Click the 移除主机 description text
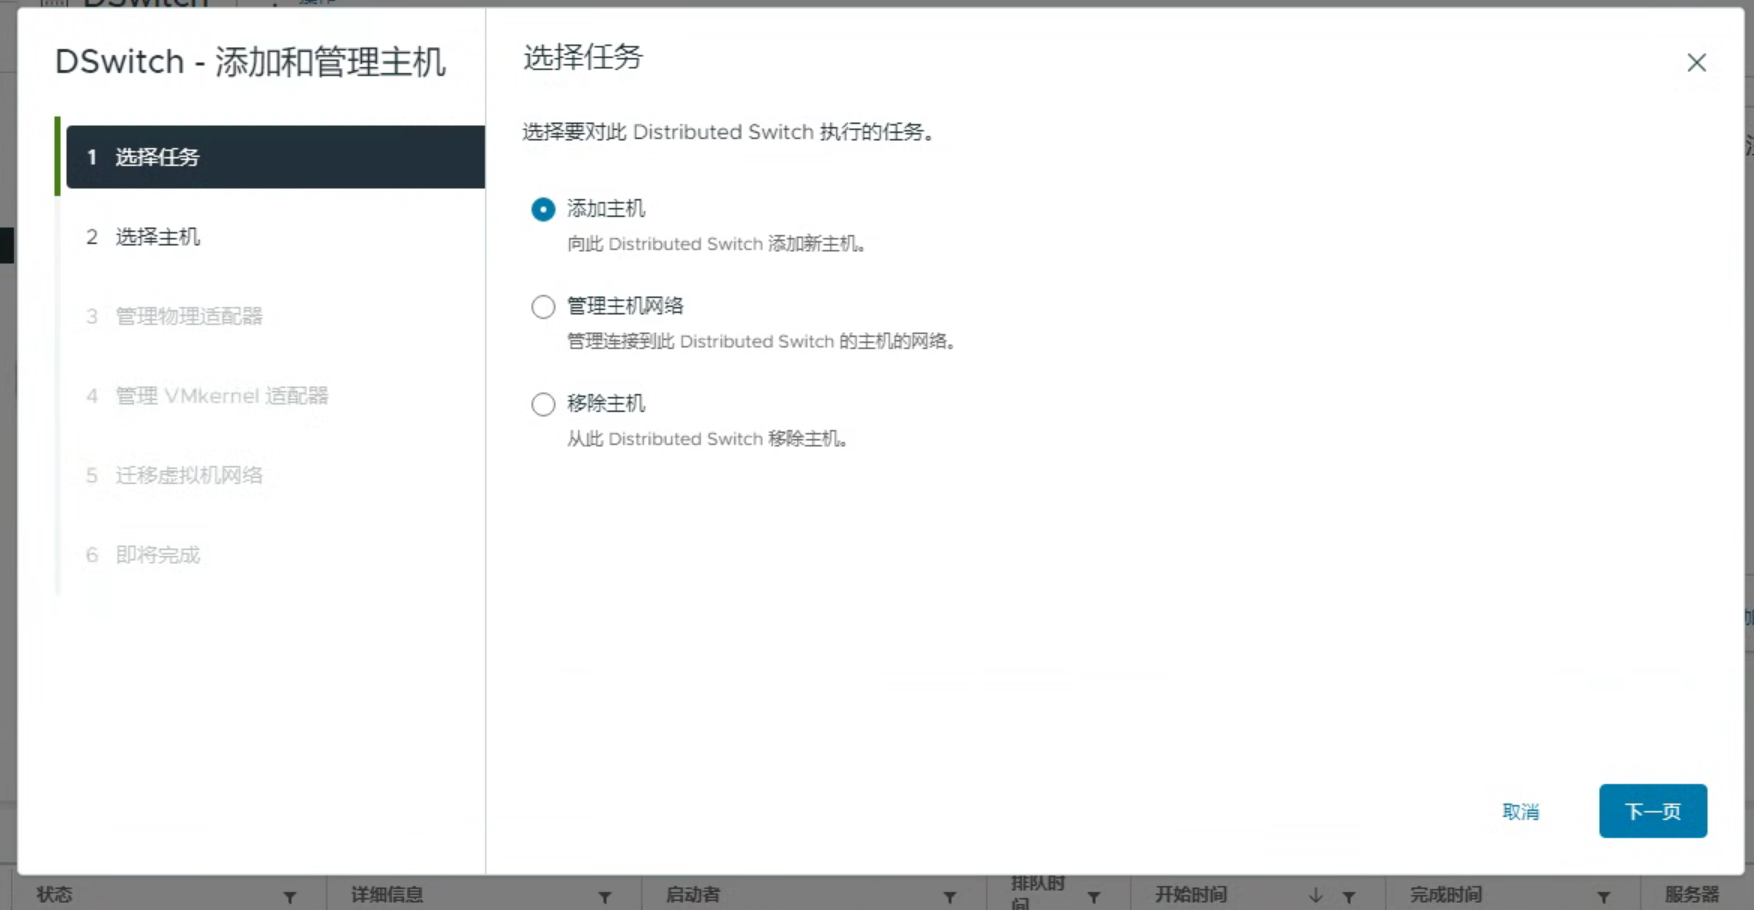Image resolution: width=1754 pixels, height=910 pixels. 708,439
